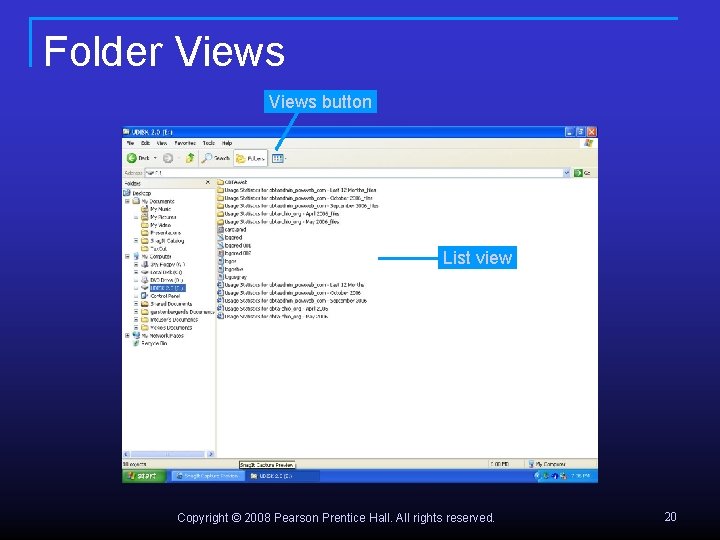Click the My Computer status bar entry
720x540 pixels.
point(547,464)
